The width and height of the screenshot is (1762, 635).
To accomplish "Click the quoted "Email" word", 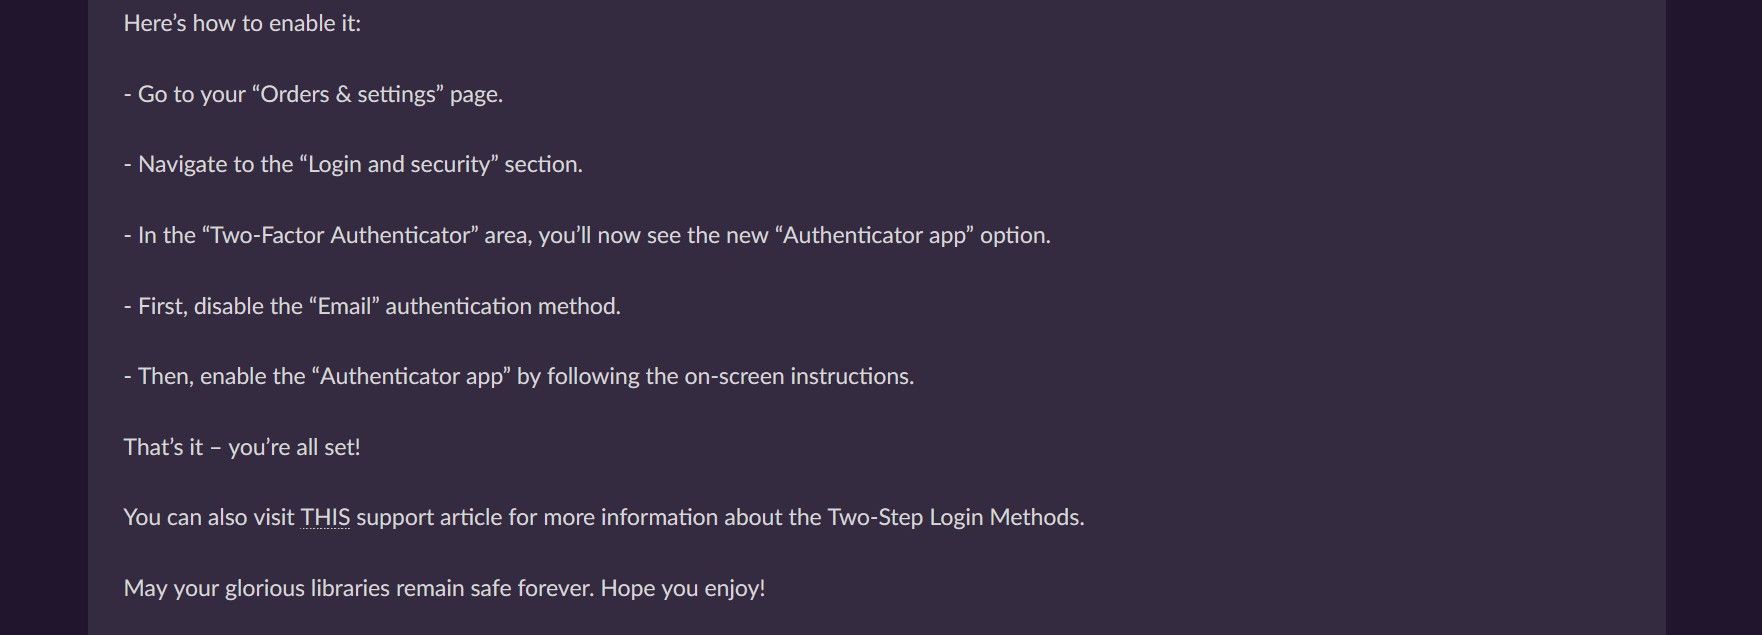I will tap(344, 306).
